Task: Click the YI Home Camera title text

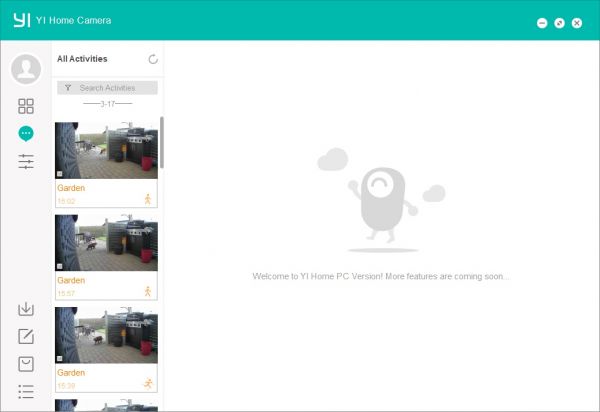Action: (x=73, y=20)
